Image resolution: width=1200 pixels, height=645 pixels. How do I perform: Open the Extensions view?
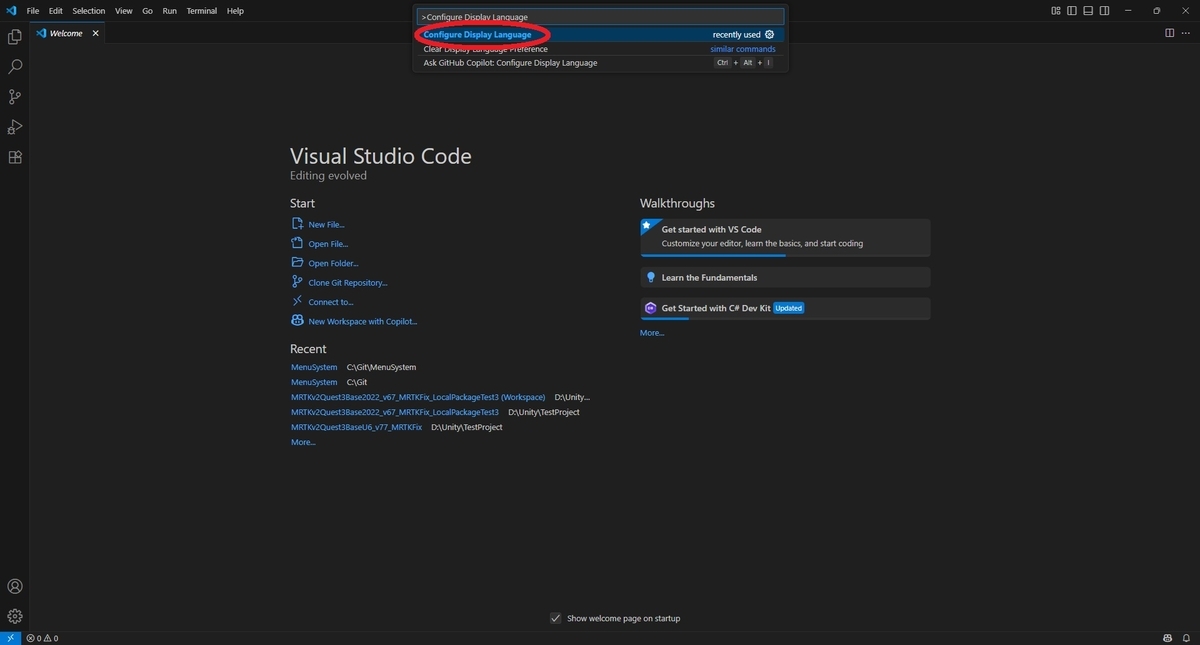pos(14,157)
